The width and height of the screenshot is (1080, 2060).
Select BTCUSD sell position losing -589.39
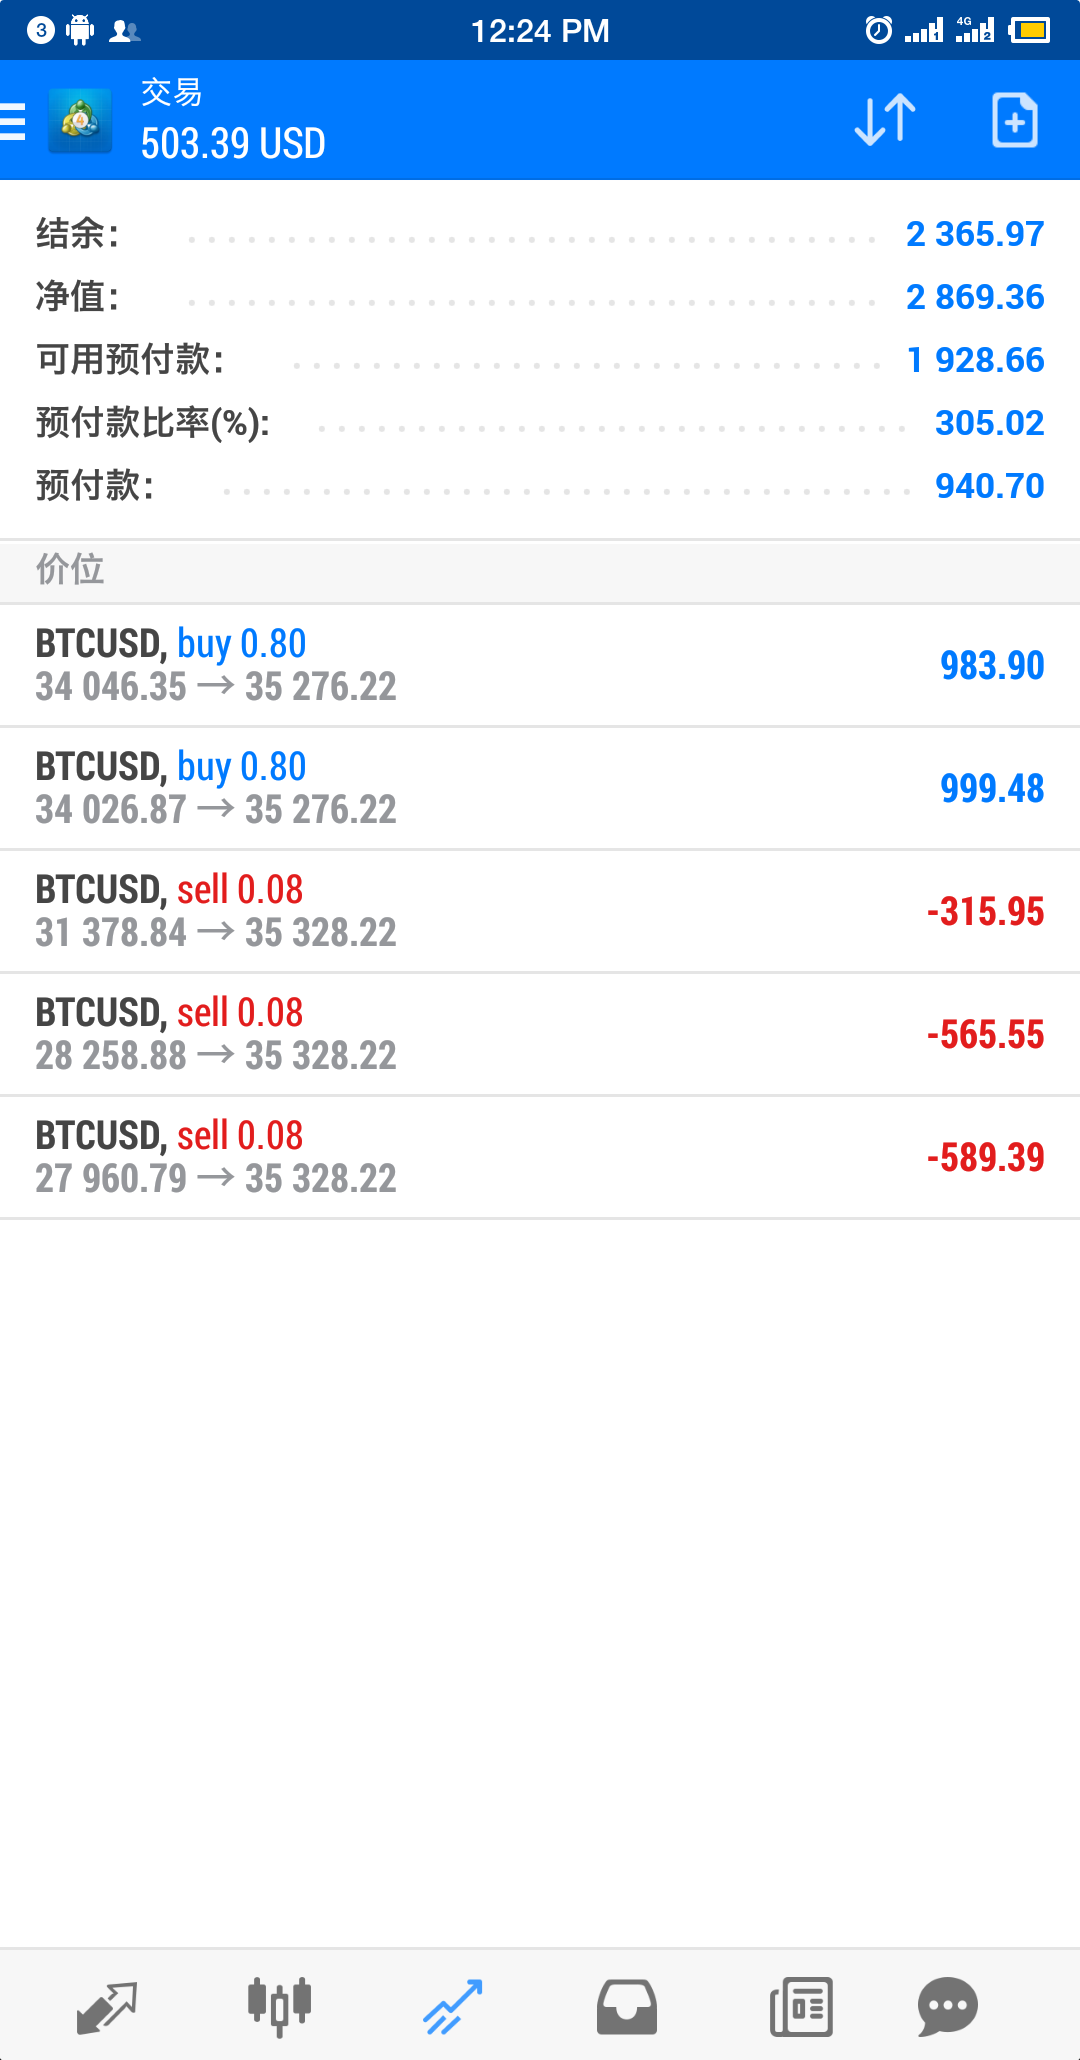coord(540,1157)
